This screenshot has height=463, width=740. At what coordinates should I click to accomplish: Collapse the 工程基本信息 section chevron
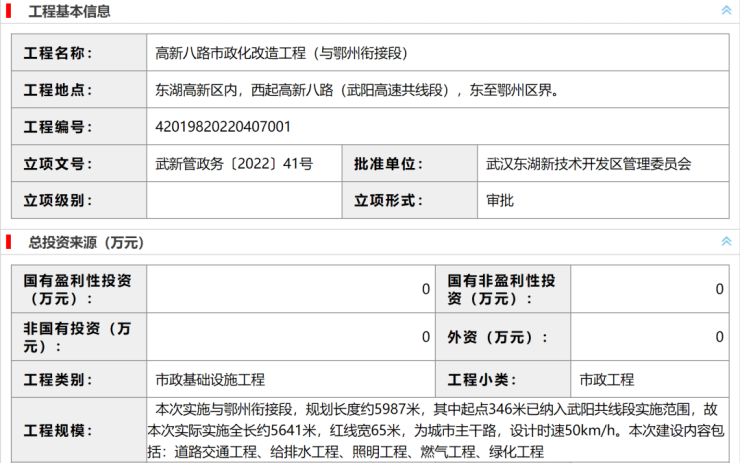click(x=726, y=11)
